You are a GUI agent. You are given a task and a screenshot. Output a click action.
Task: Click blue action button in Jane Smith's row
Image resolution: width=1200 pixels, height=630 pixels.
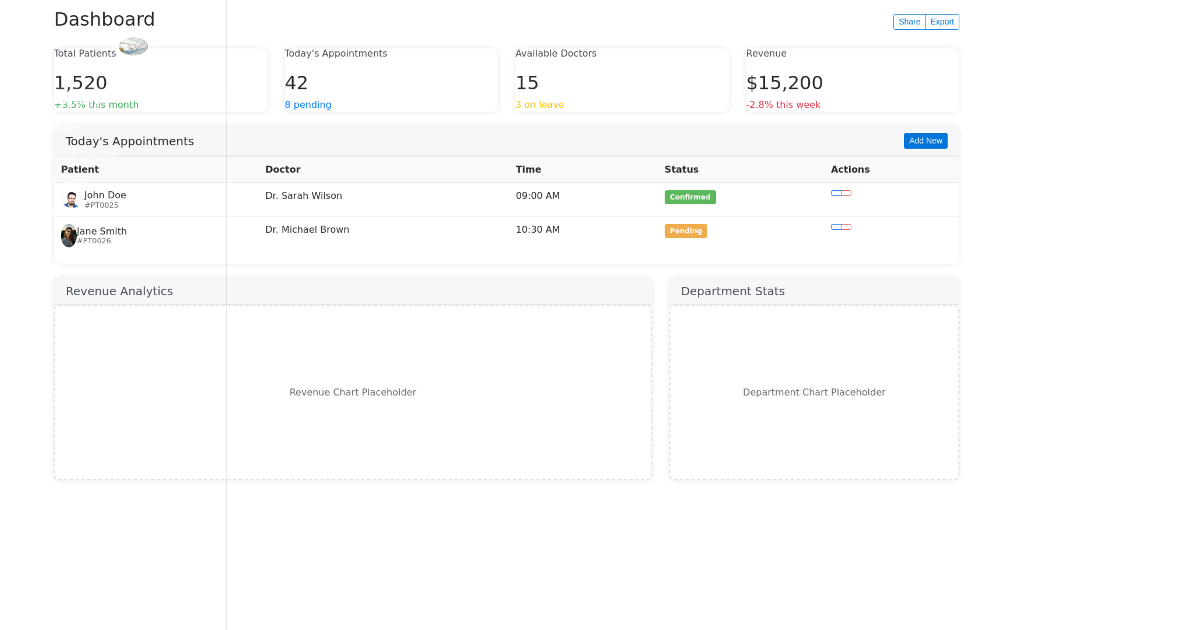coord(836,227)
